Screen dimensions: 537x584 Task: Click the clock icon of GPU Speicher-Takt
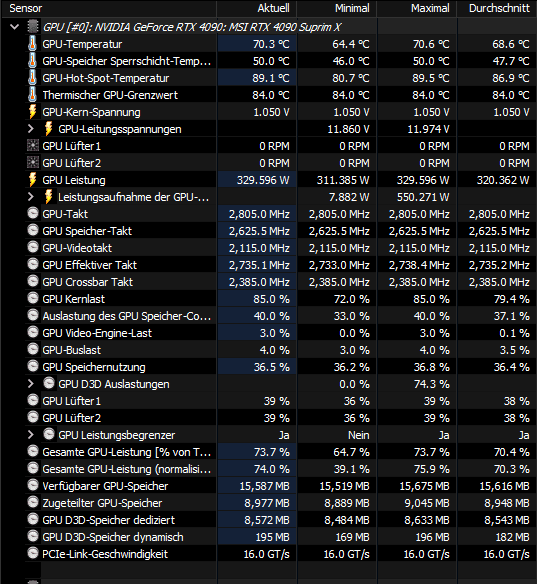tap(33, 230)
